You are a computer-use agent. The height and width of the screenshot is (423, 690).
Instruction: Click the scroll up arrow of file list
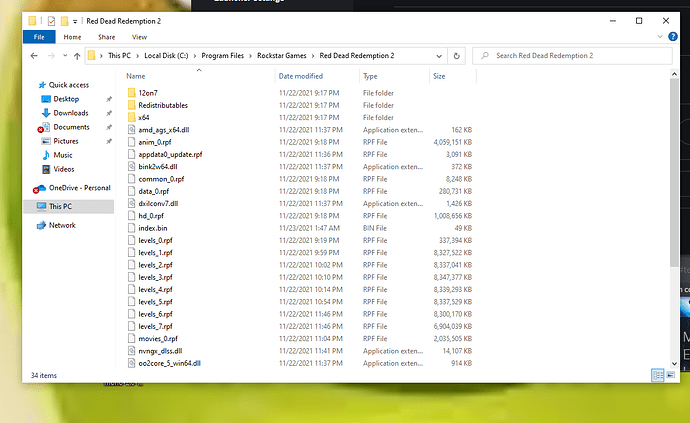(x=674, y=74)
